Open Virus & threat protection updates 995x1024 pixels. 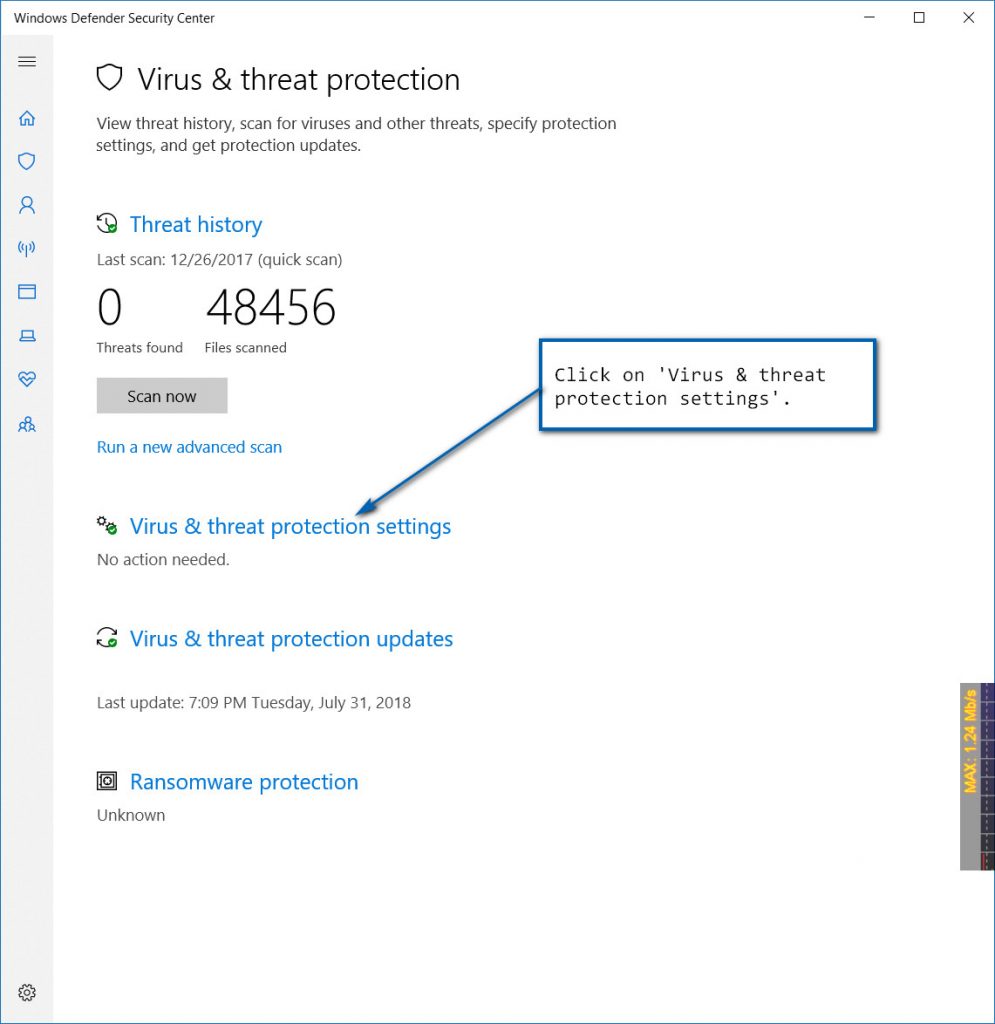(x=291, y=638)
